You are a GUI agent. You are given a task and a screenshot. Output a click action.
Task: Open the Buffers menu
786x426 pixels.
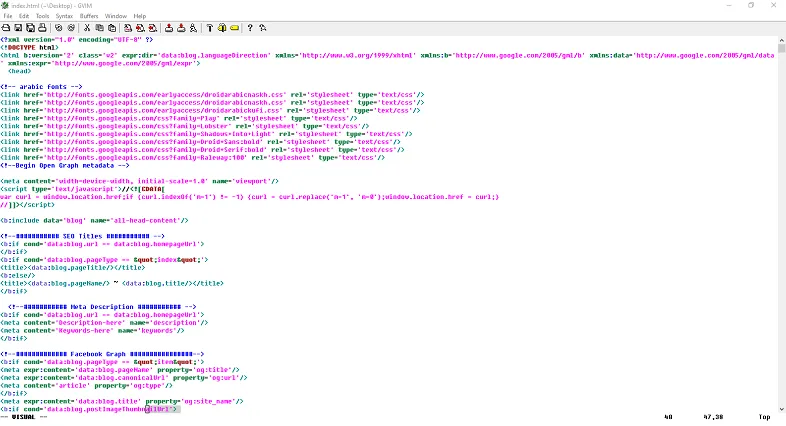[89, 16]
